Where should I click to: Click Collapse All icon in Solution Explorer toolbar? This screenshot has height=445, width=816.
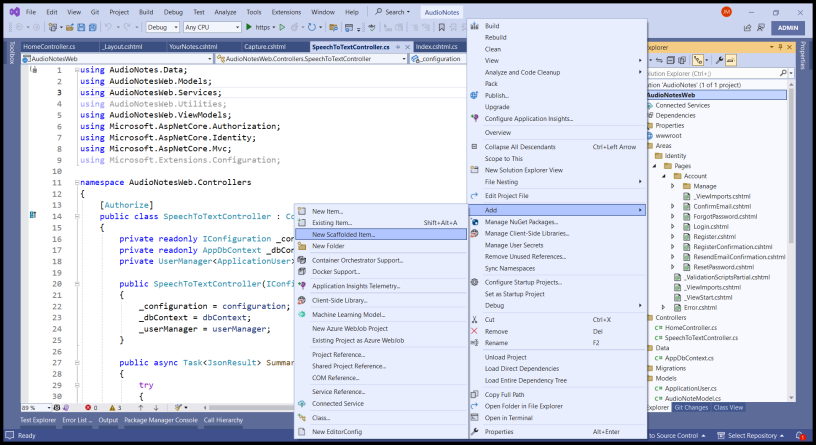click(x=671, y=60)
